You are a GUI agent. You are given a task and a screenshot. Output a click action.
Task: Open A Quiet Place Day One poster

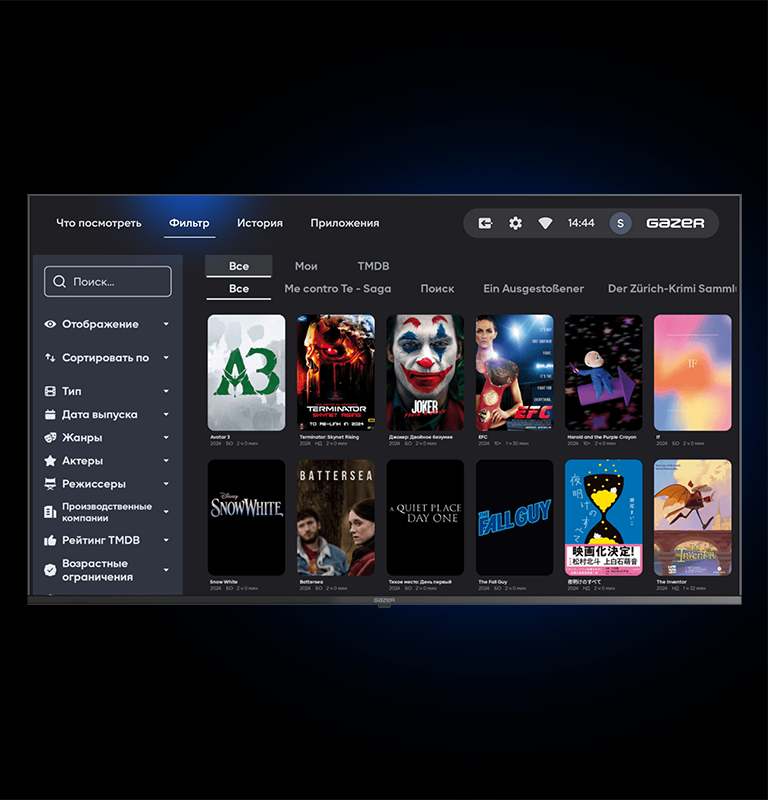425,517
